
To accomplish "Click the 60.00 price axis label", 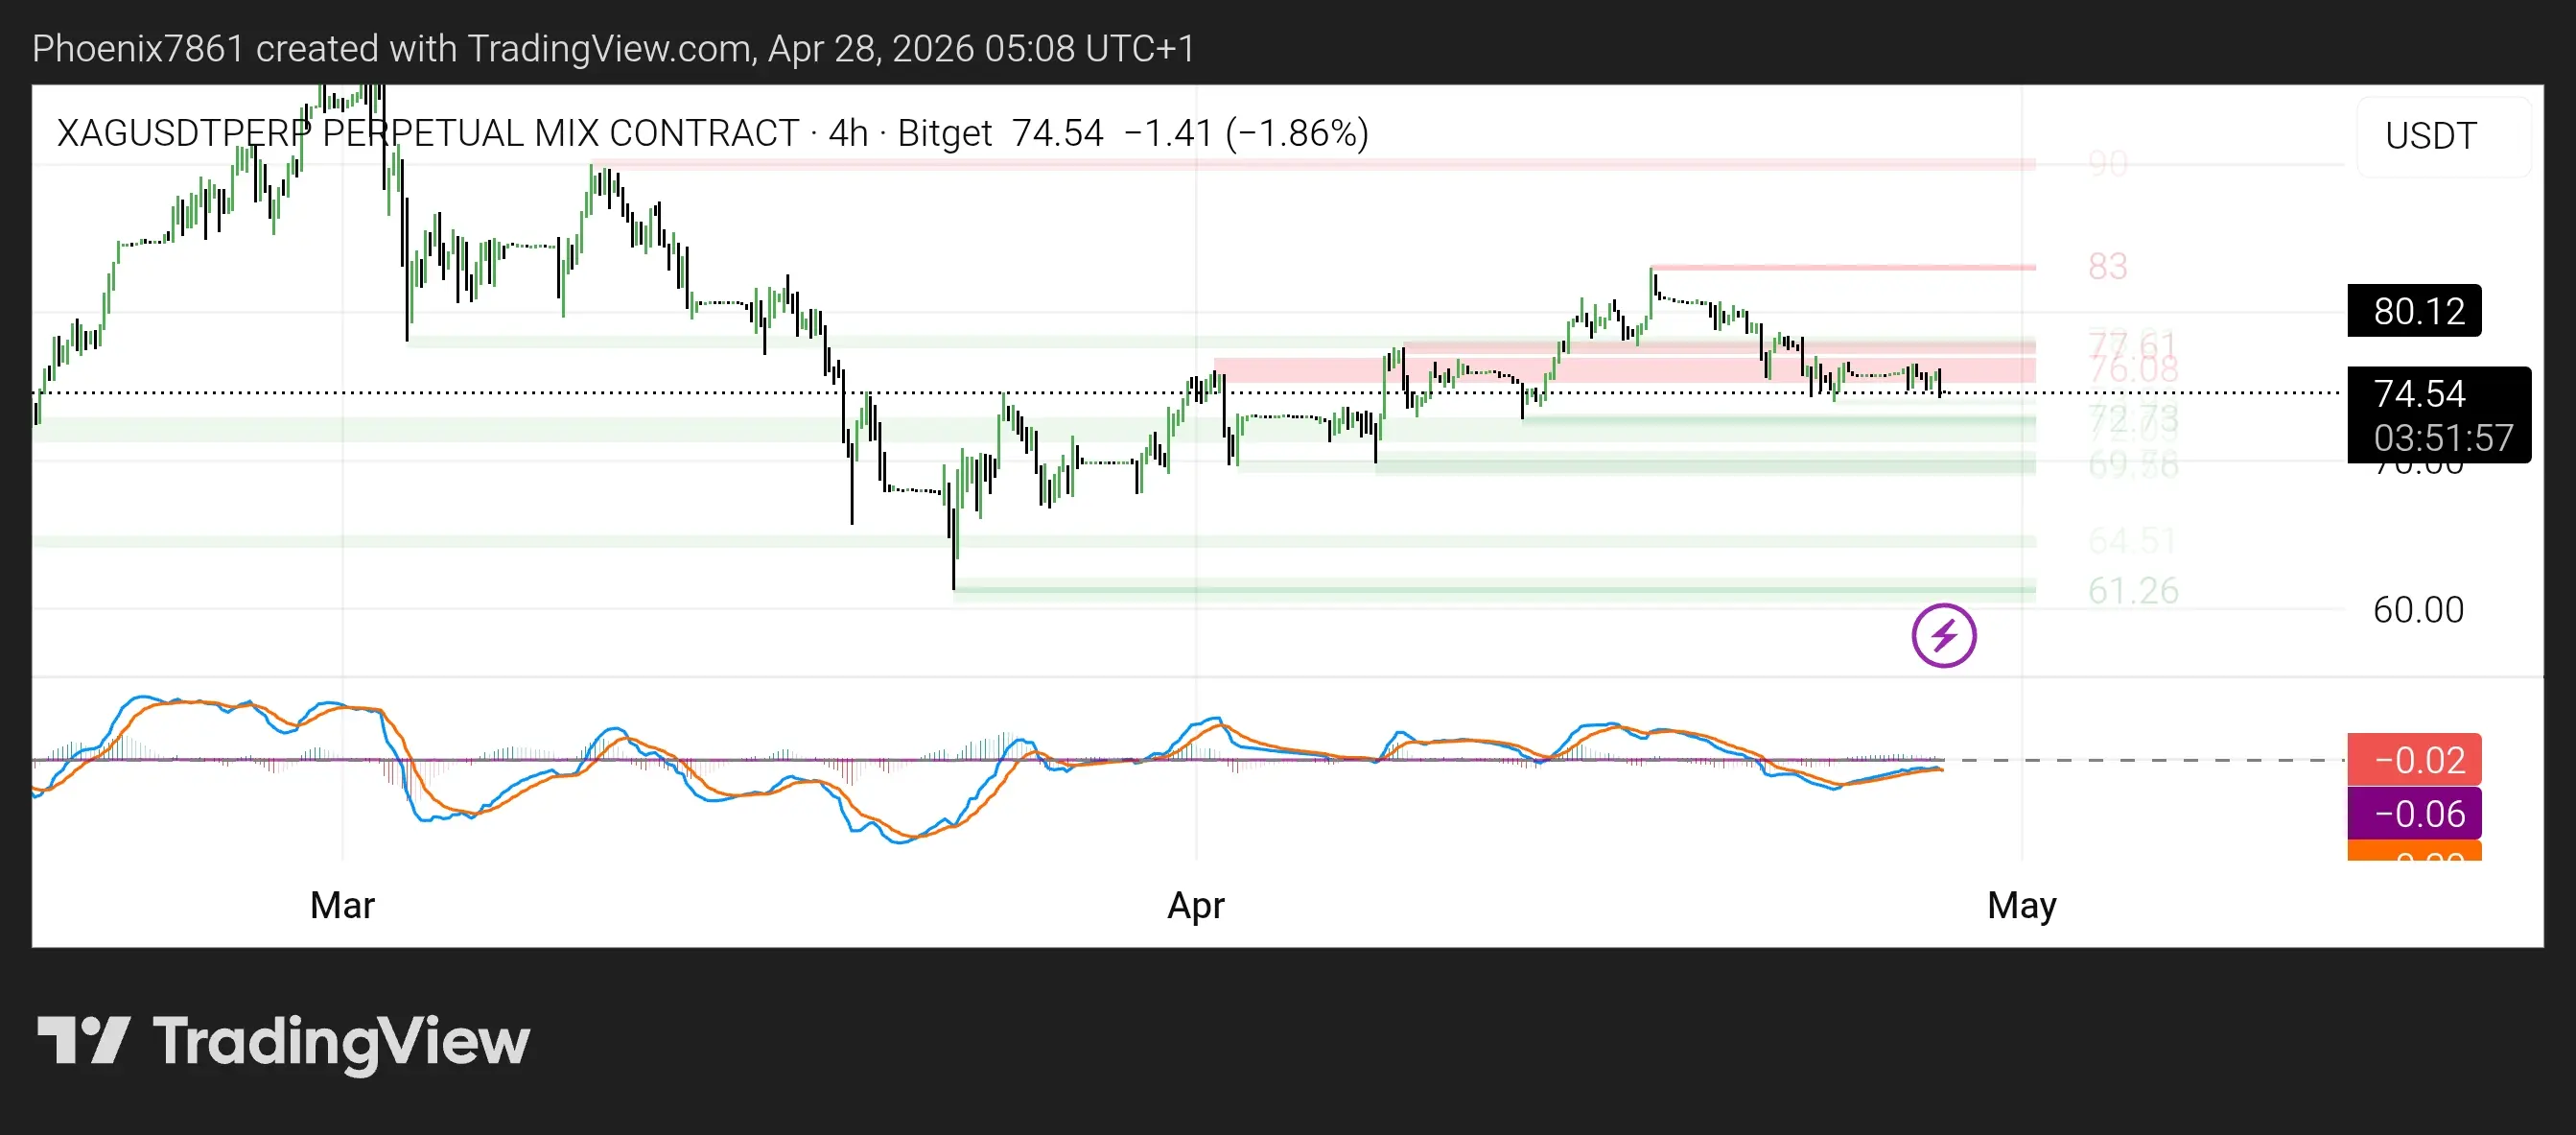I will point(2417,610).
